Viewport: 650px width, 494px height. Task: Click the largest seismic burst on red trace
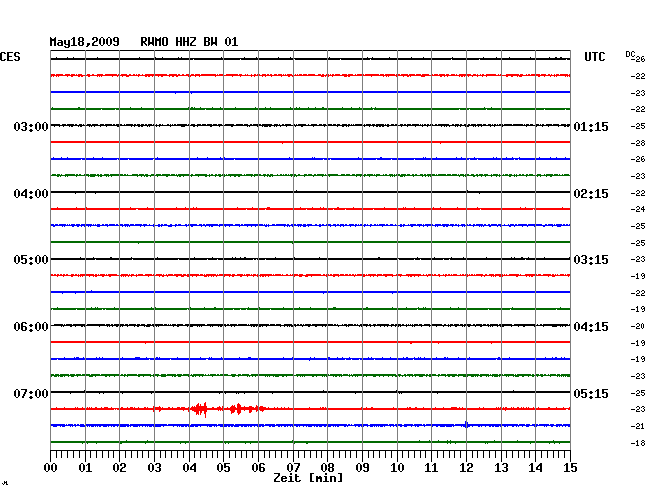pyautogui.click(x=200, y=409)
